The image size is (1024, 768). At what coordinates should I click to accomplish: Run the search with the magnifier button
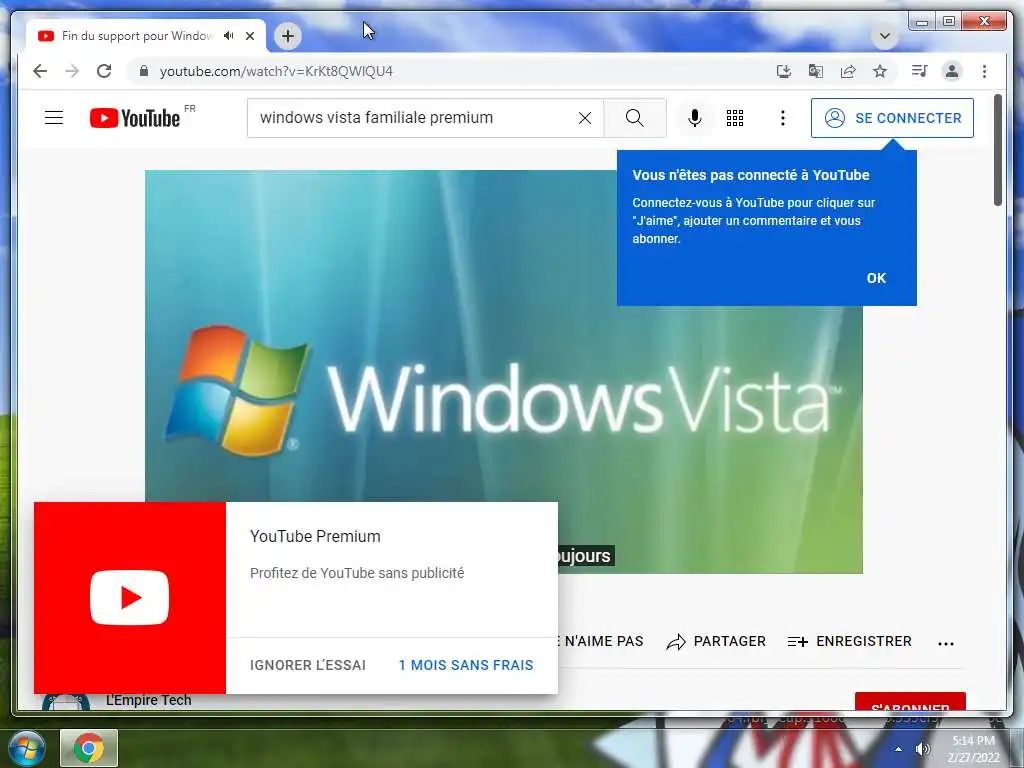click(x=635, y=118)
